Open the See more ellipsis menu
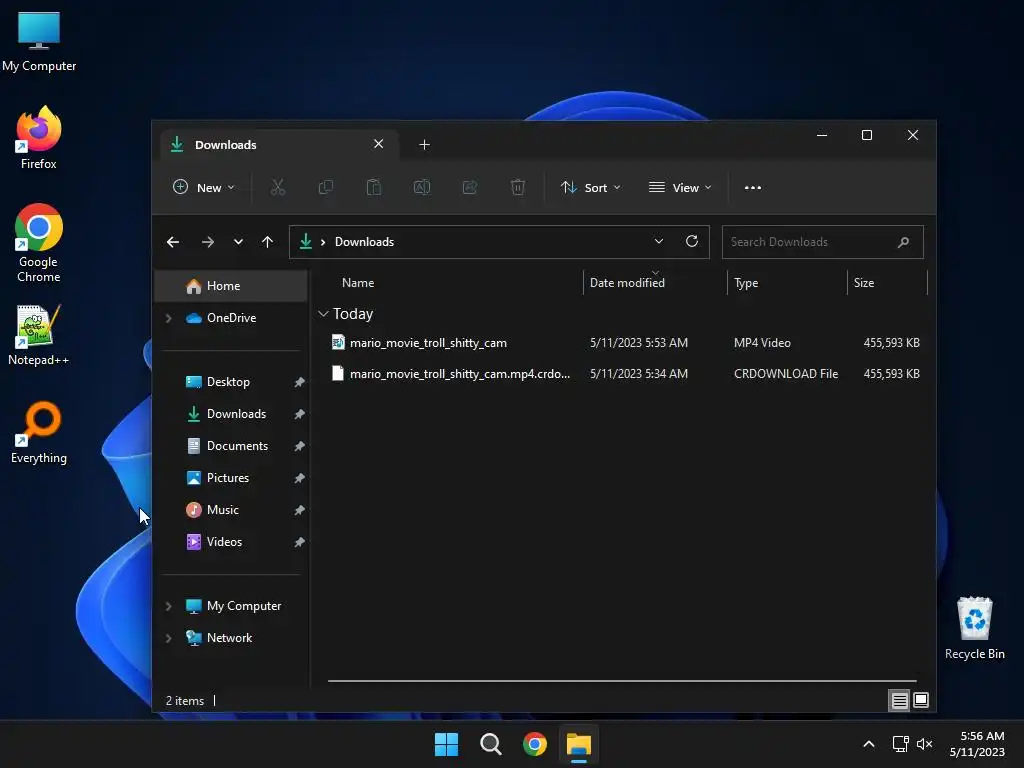Screen dimensions: 1024x768 click(752, 187)
